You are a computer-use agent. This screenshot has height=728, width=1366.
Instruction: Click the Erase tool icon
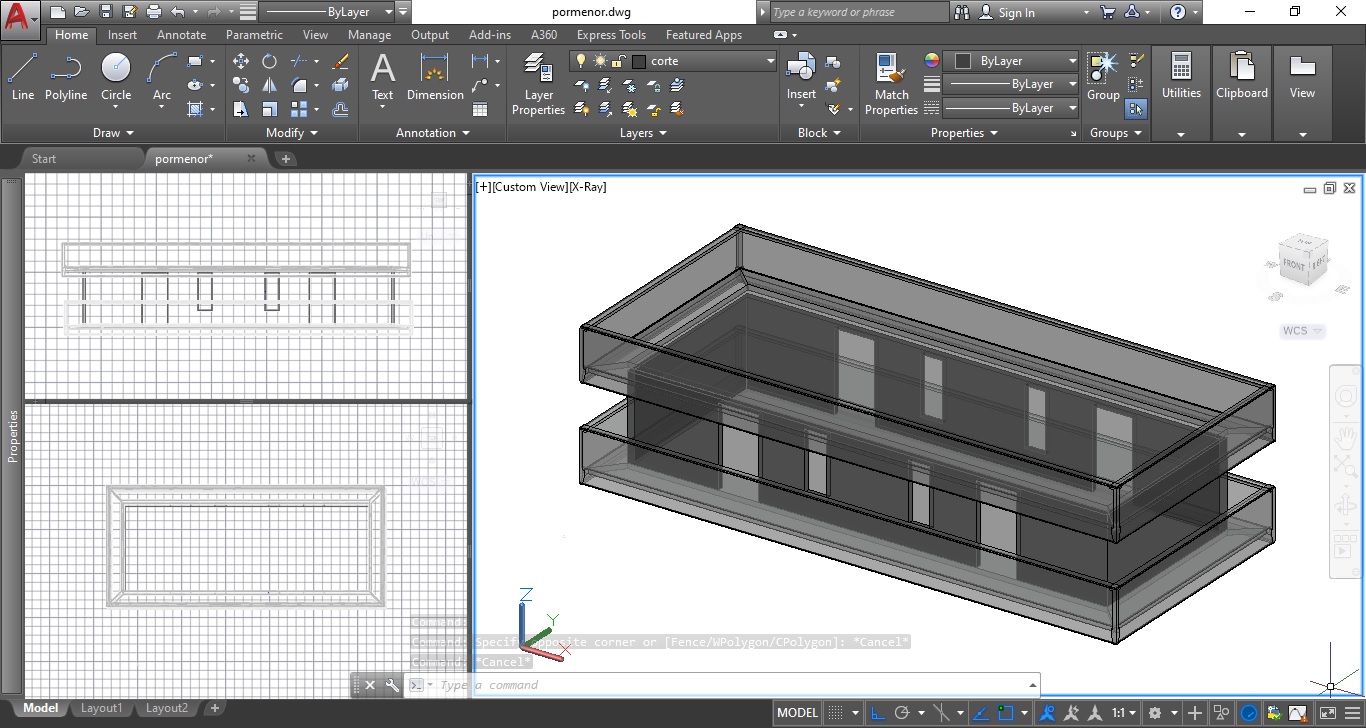[340, 61]
